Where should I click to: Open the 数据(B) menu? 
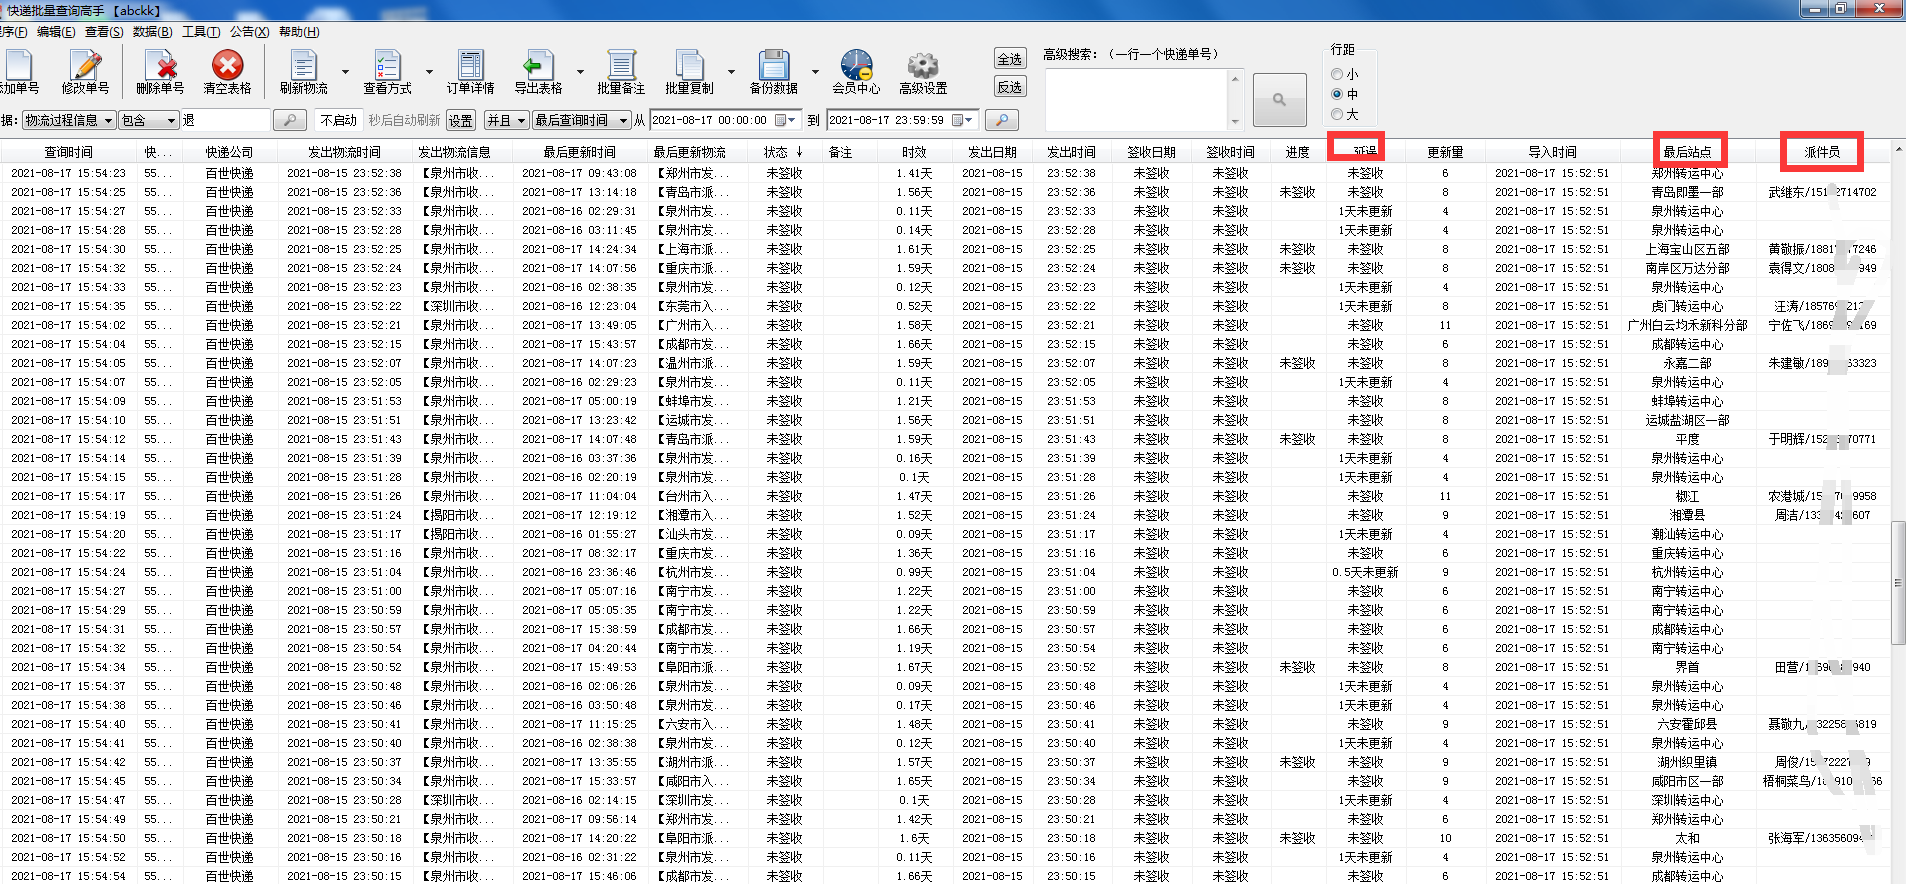tap(152, 32)
